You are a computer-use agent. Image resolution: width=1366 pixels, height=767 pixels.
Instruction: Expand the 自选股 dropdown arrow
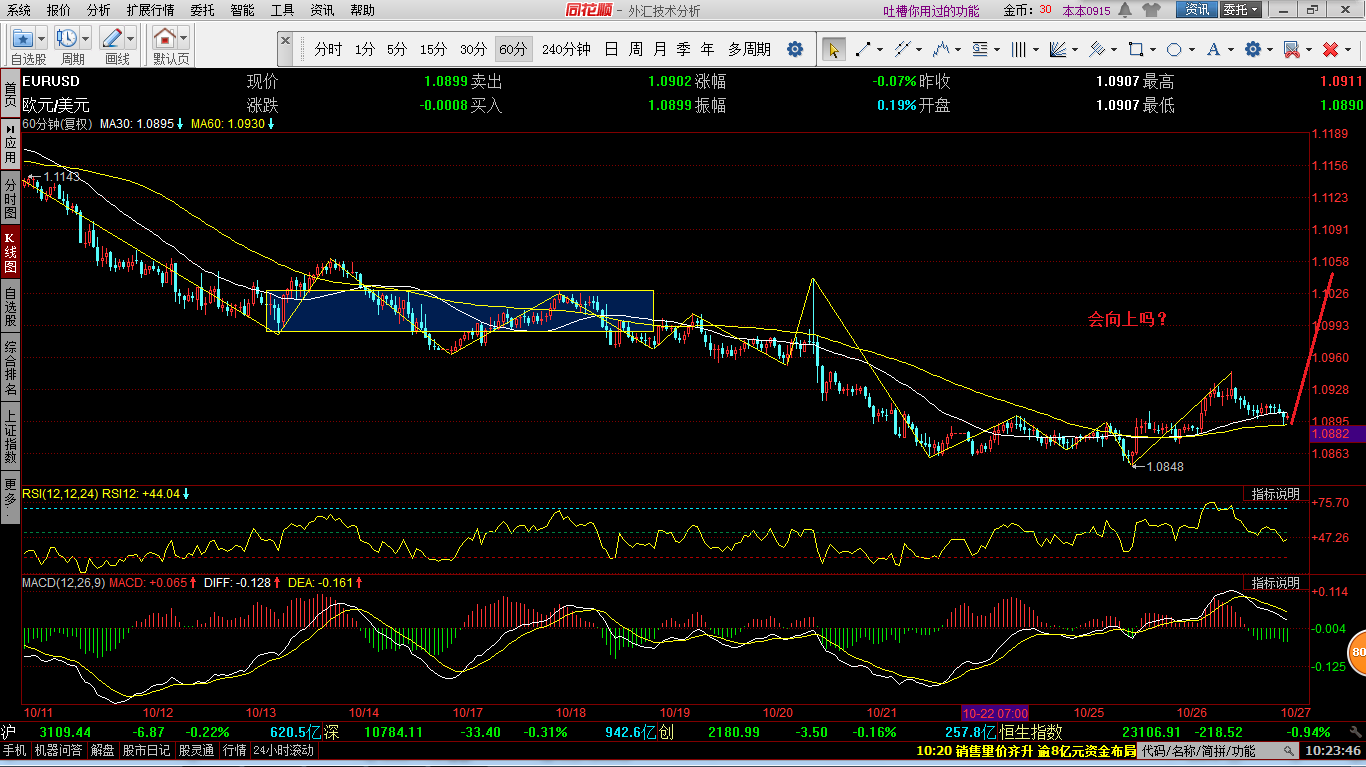[x=41, y=39]
